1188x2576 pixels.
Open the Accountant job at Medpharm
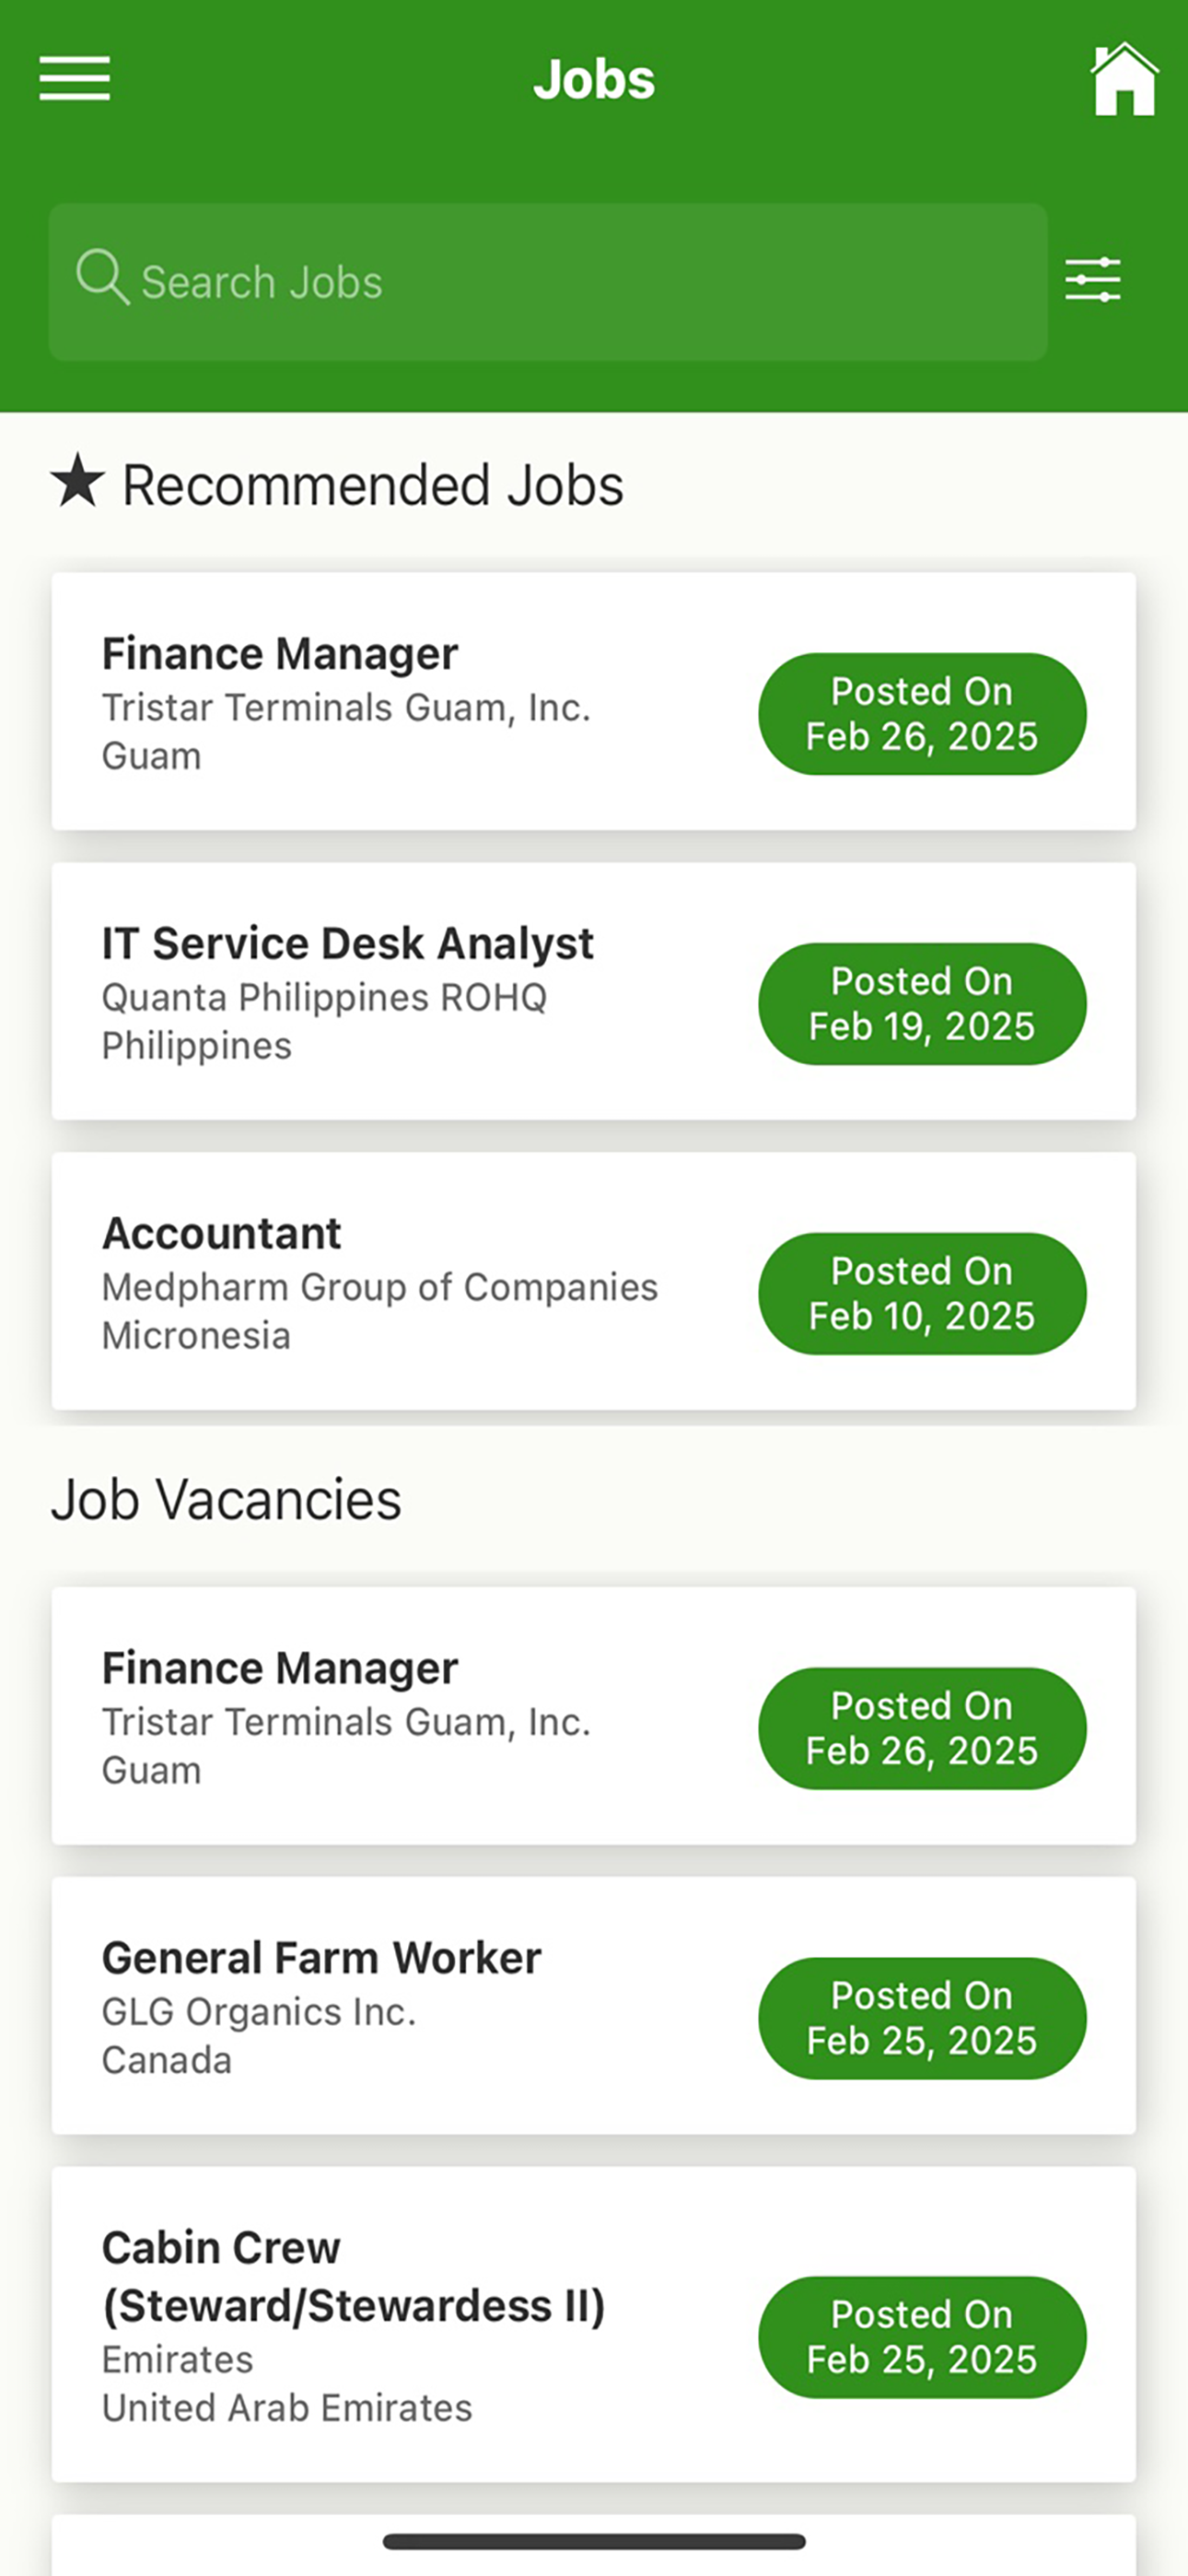(594, 1282)
